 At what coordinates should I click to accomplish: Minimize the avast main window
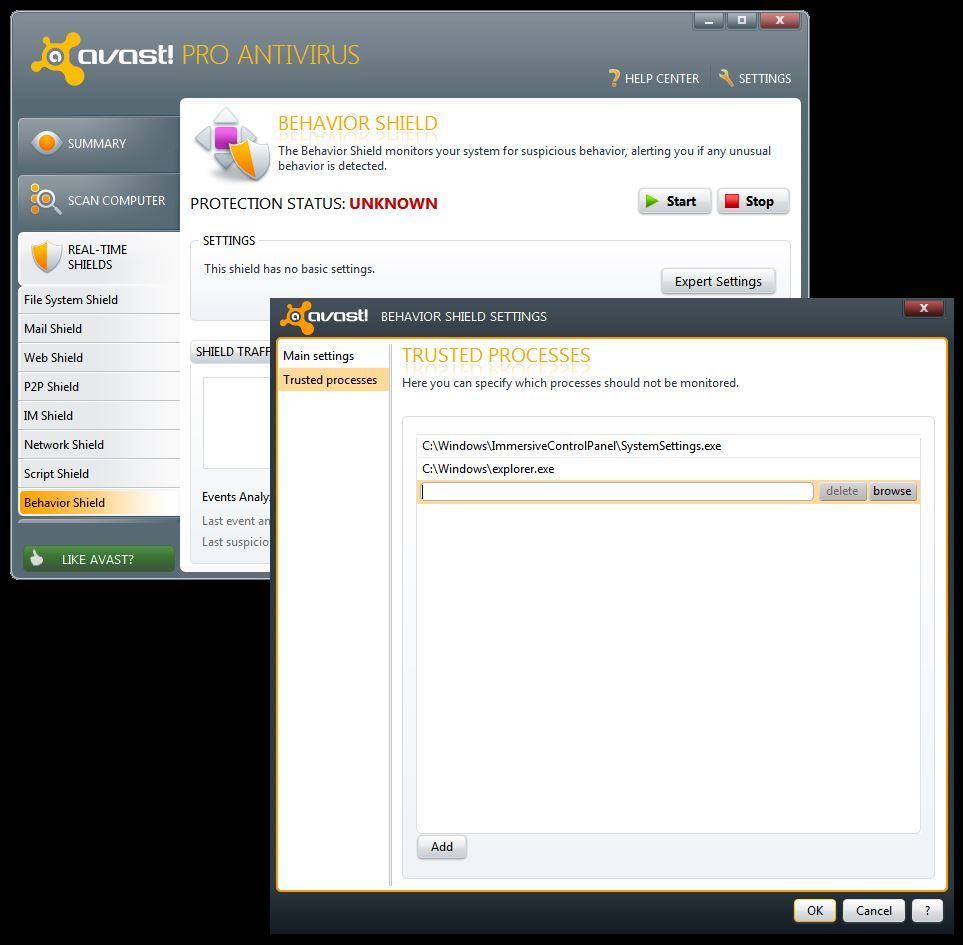(x=709, y=21)
